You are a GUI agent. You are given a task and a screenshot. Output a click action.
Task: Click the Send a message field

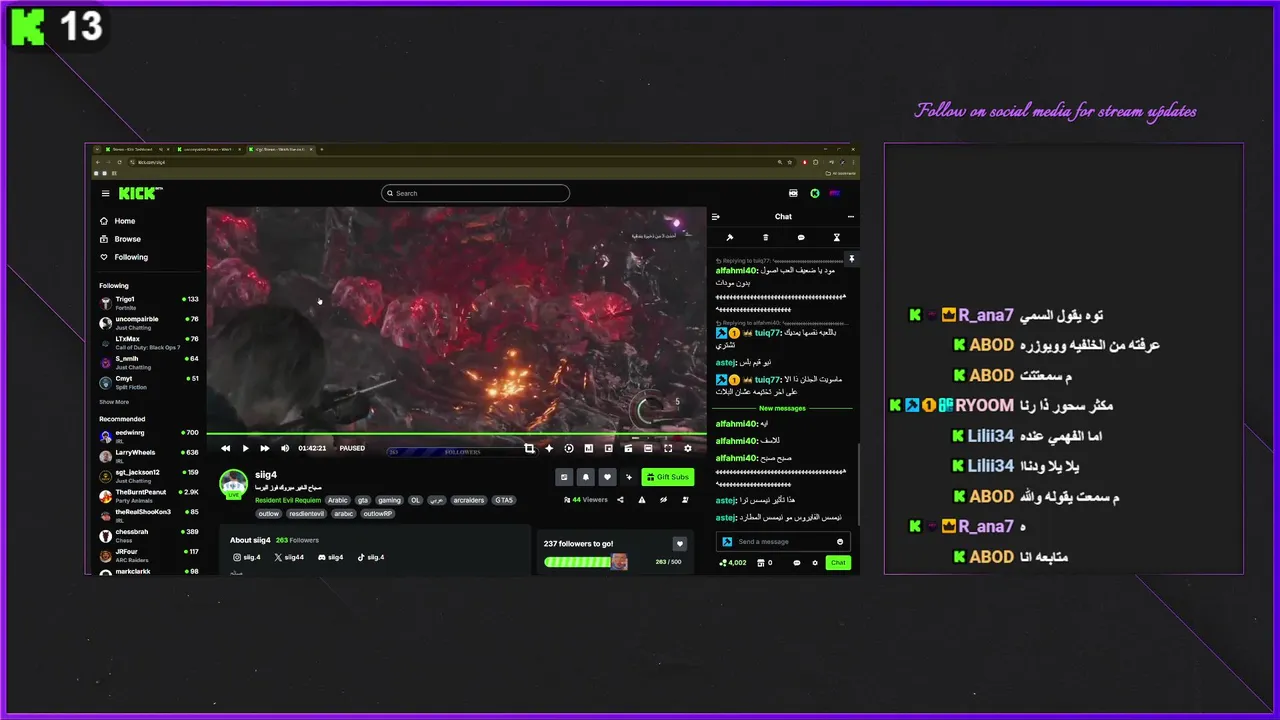[x=783, y=542]
